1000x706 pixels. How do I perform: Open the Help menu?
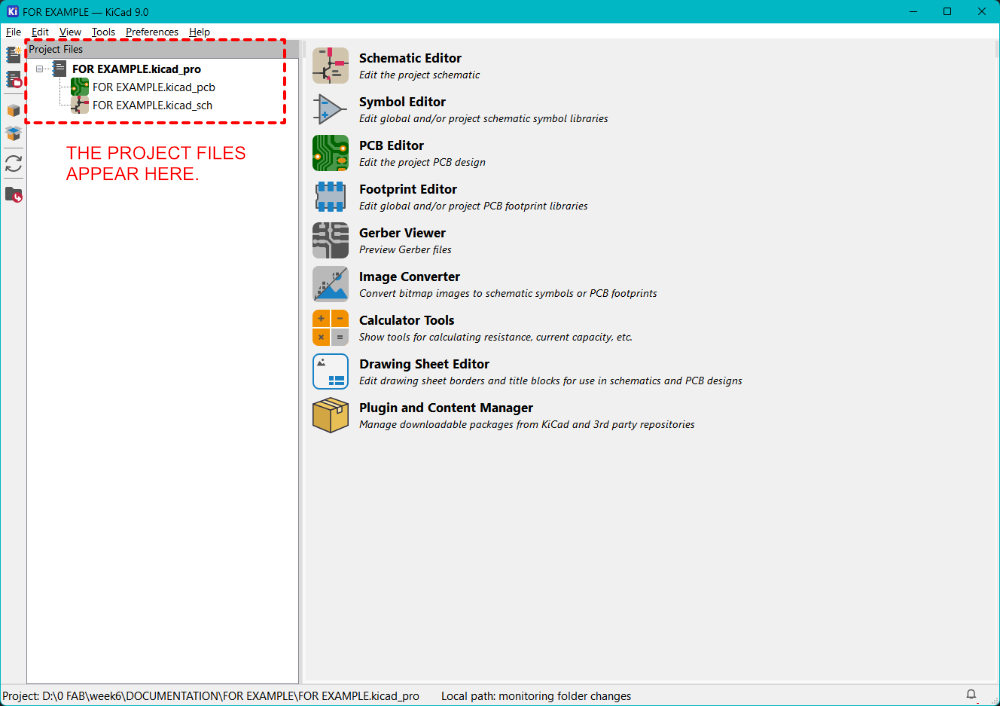[x=199, y=32]
